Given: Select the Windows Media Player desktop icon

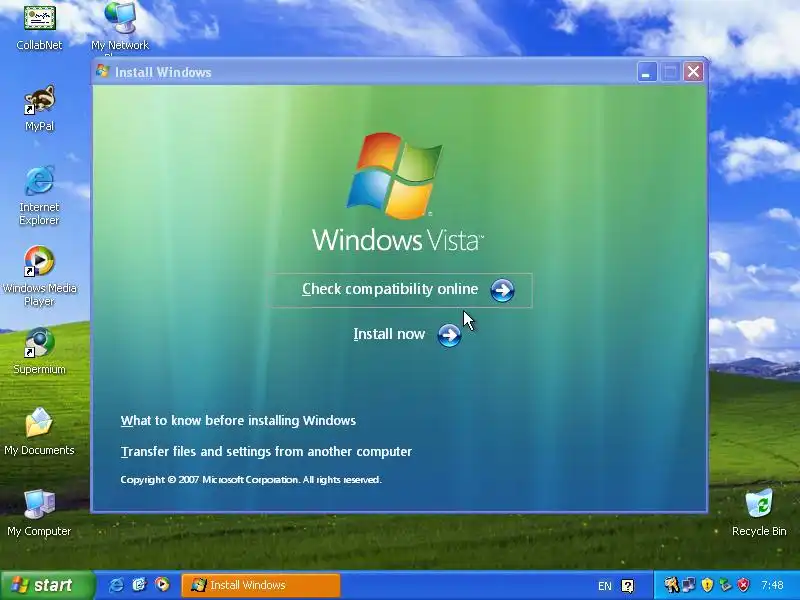Looking at the screenshot, I should [39, 276].
